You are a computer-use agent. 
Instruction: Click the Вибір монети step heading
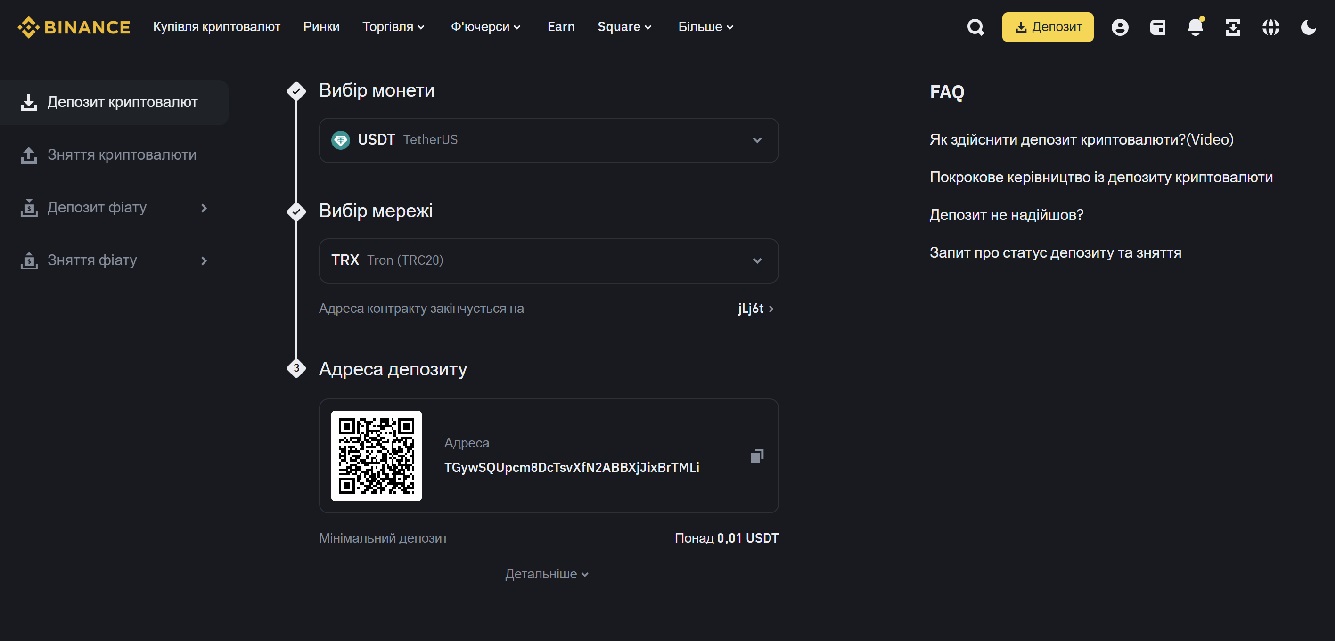click(x=377, y=91)
